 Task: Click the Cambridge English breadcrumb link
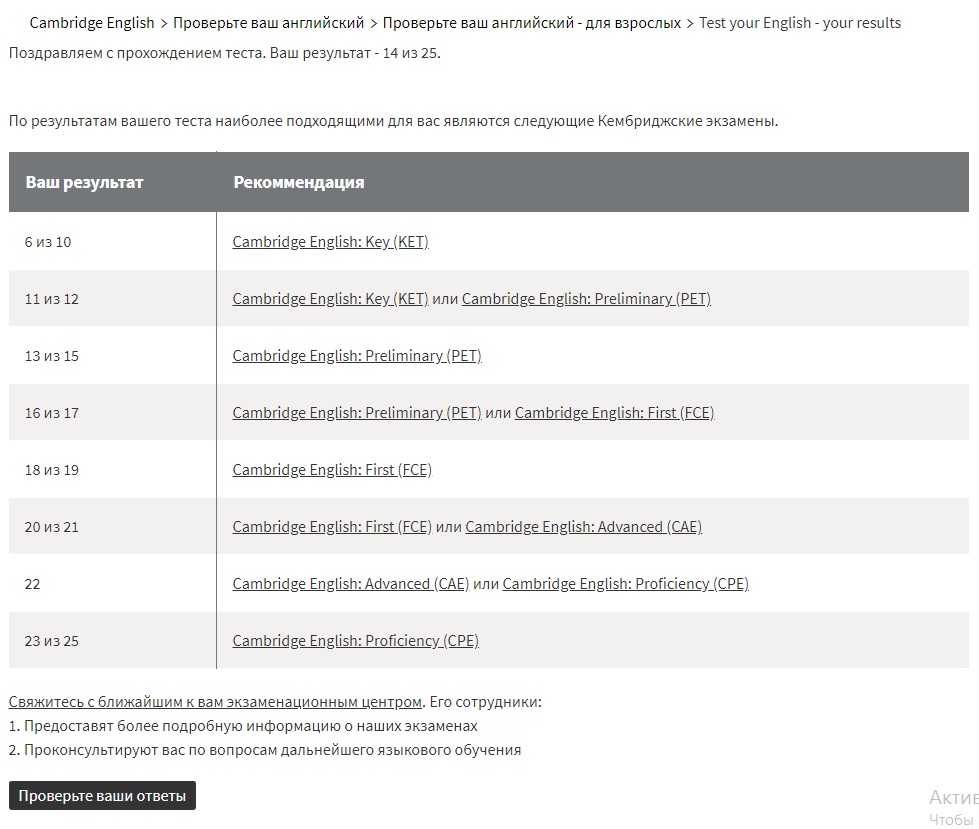point(92,23)
